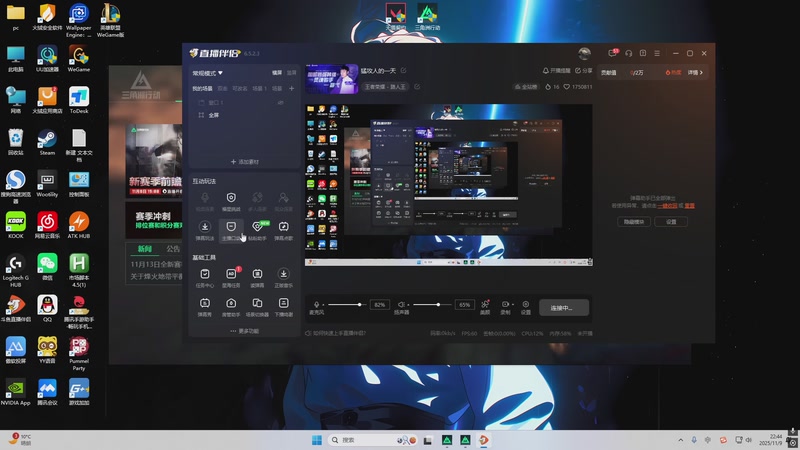Click the 开播提醒 bell link
This screenshot has height=450, width=800.
556,70
